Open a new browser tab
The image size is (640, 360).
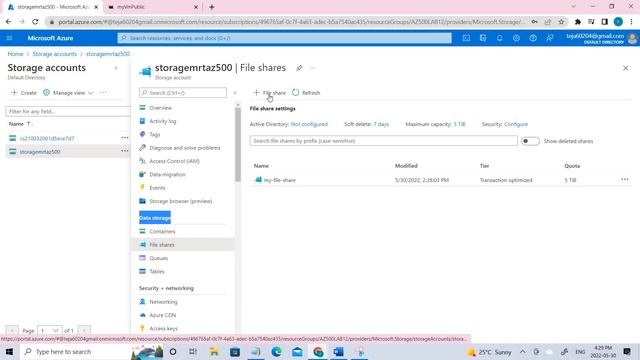211,7
